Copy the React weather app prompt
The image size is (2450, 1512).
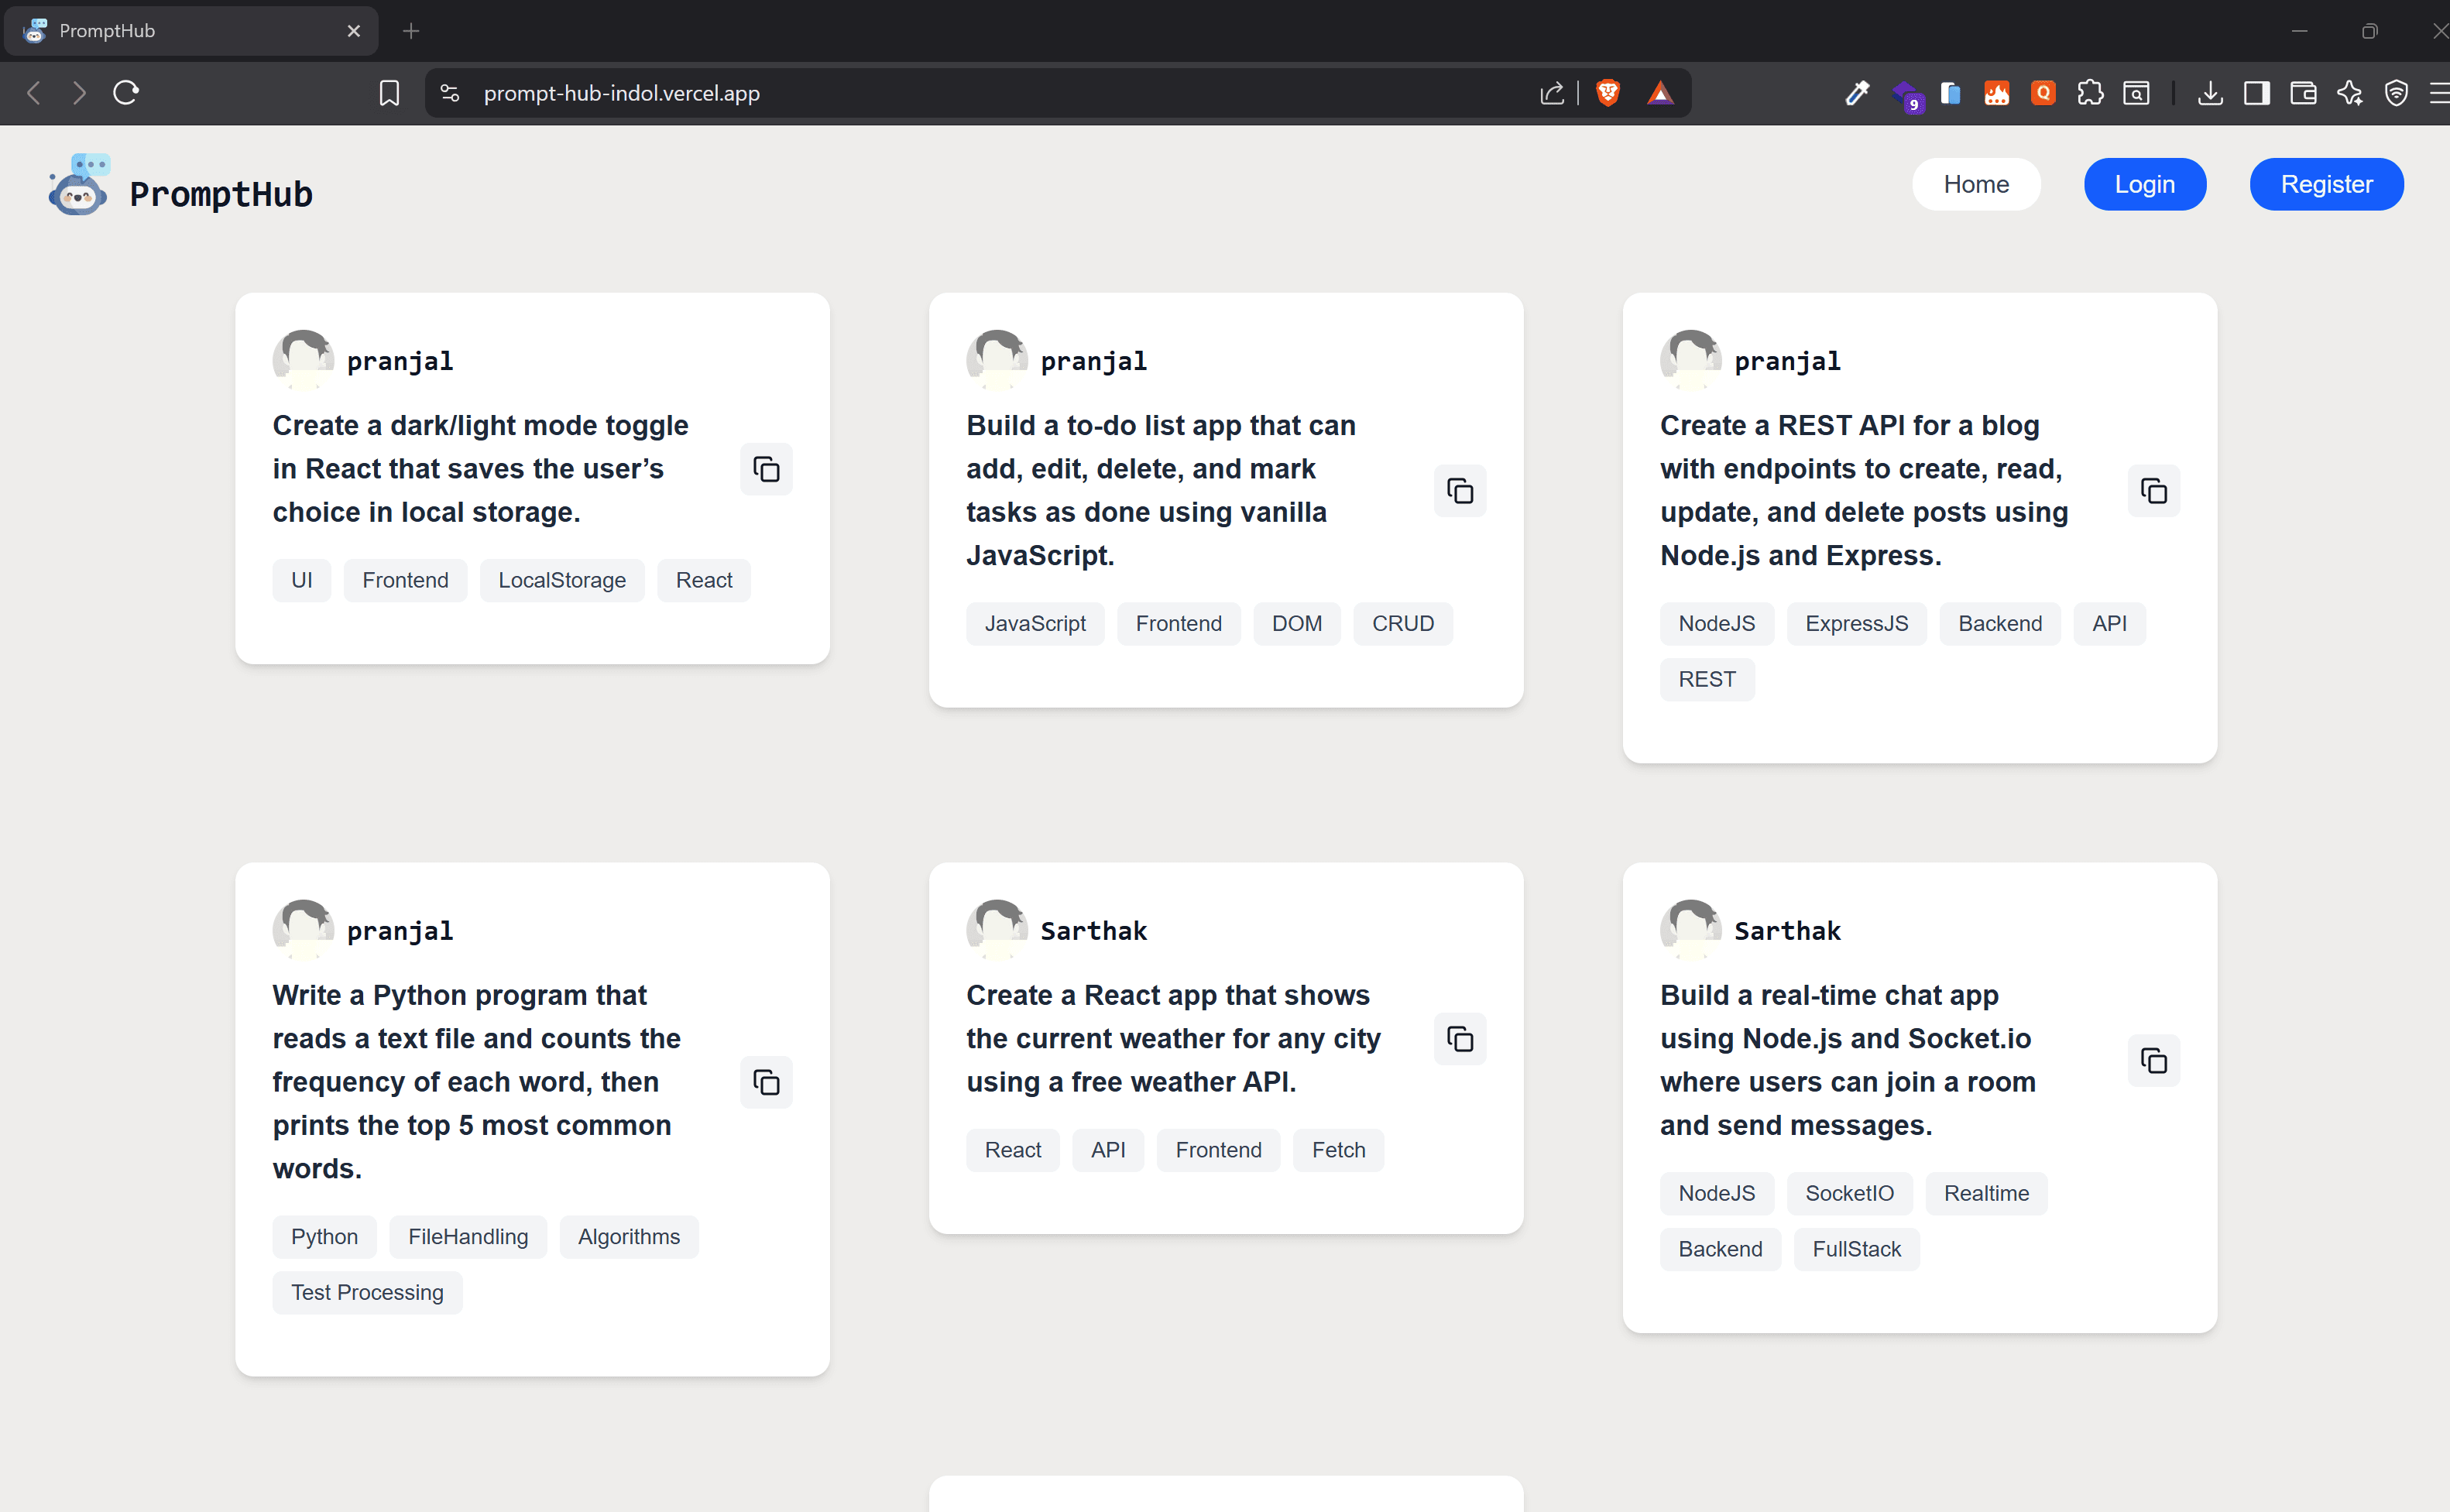pyautogui.click(x=1459, y=1039)
